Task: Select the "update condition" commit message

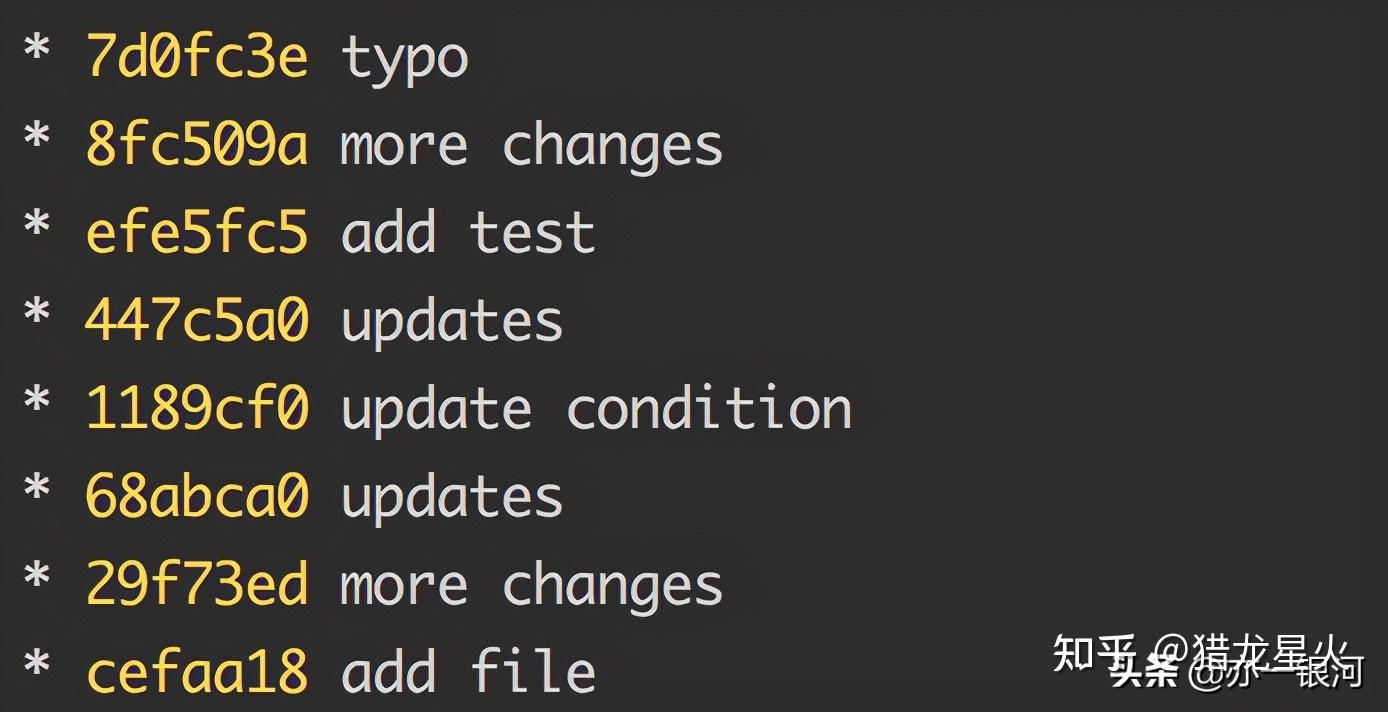Action: (x=596, y=410)
